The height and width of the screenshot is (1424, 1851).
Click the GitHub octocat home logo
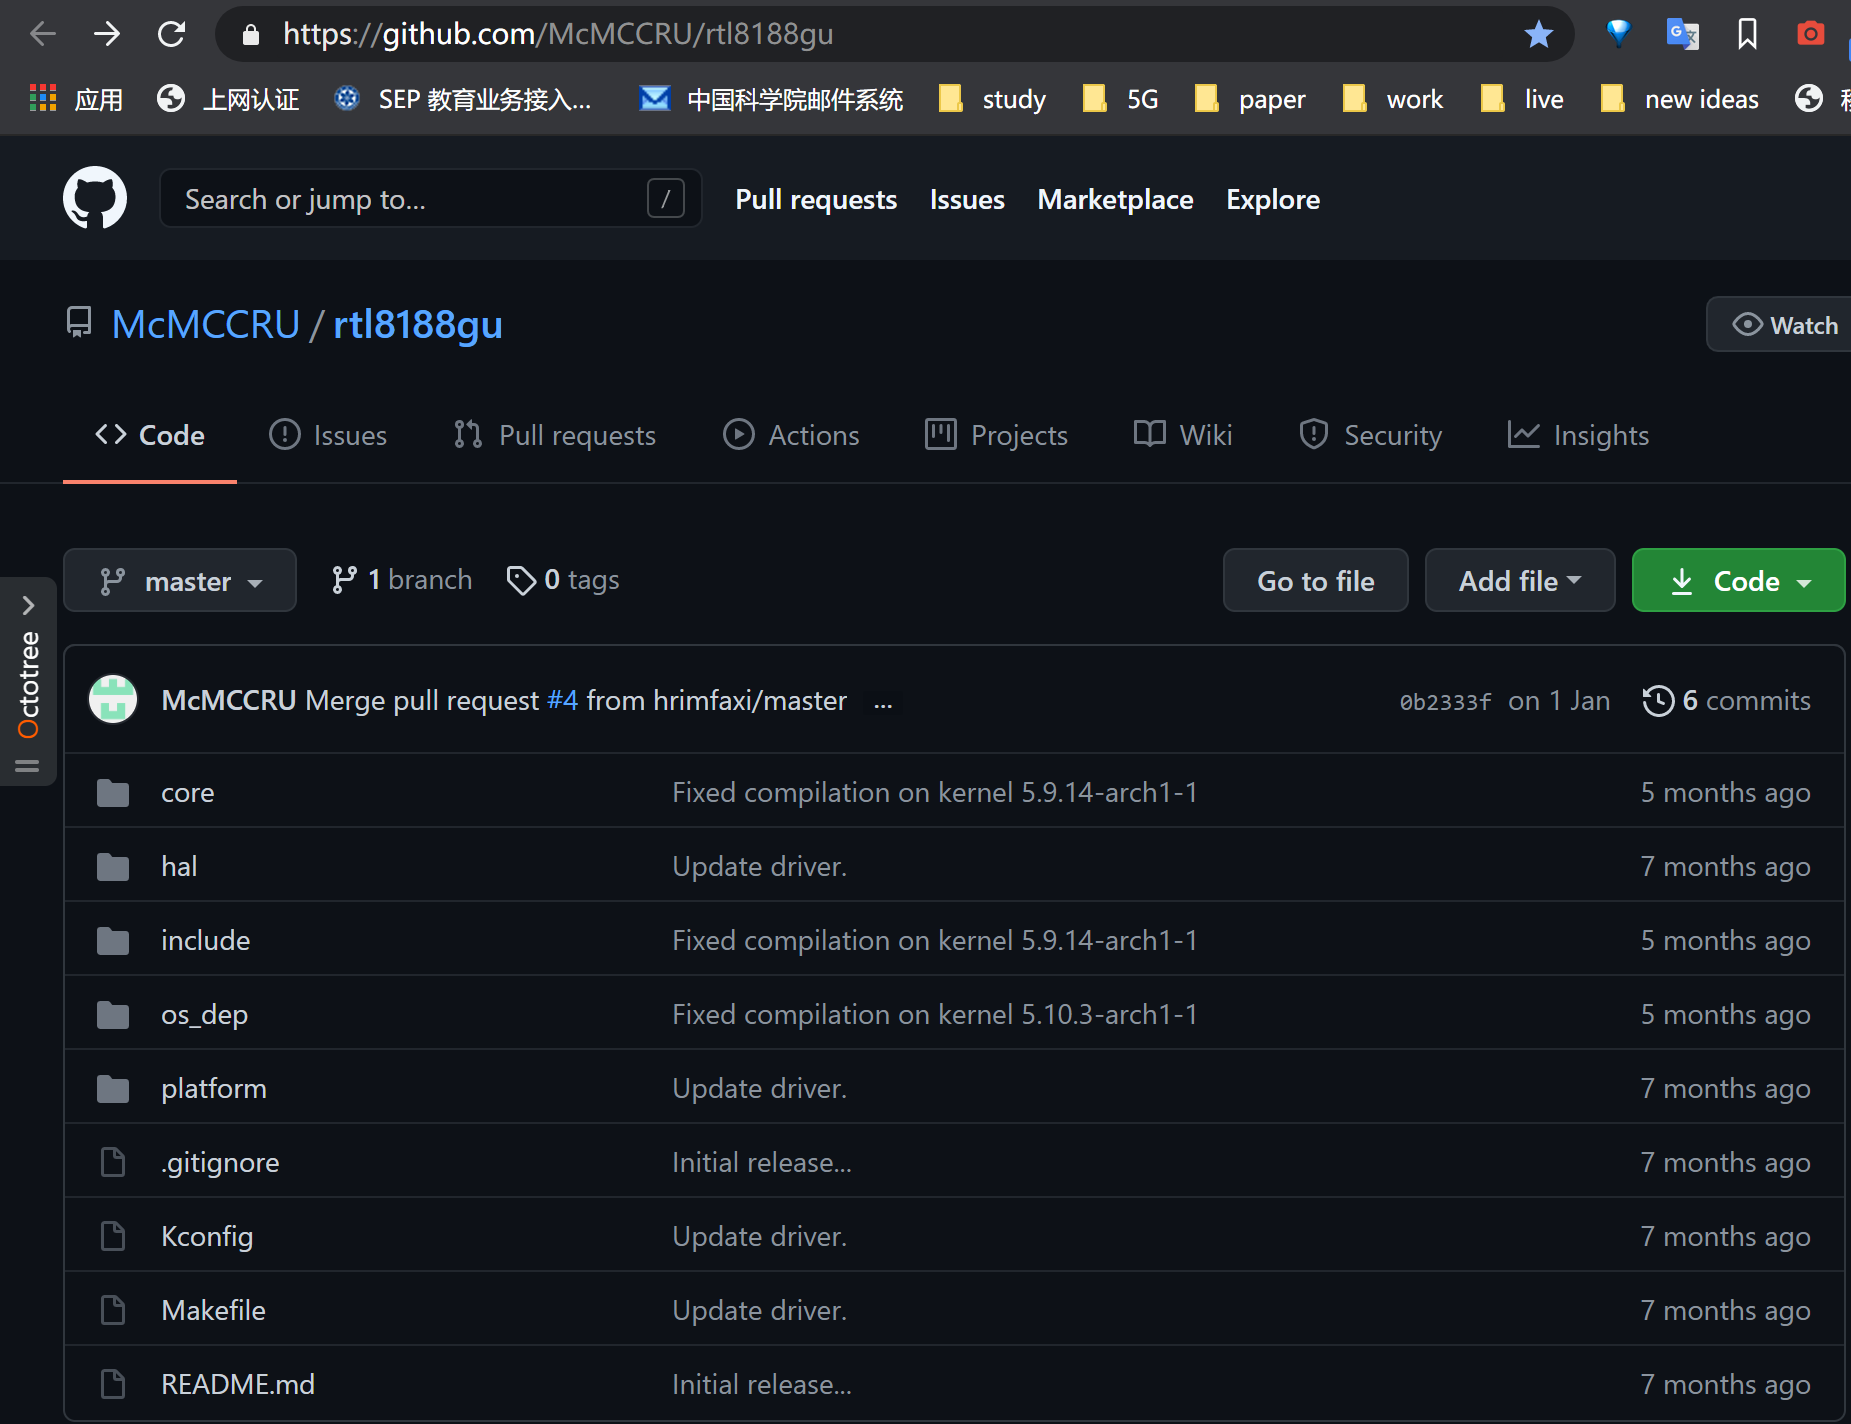(95, 197)
